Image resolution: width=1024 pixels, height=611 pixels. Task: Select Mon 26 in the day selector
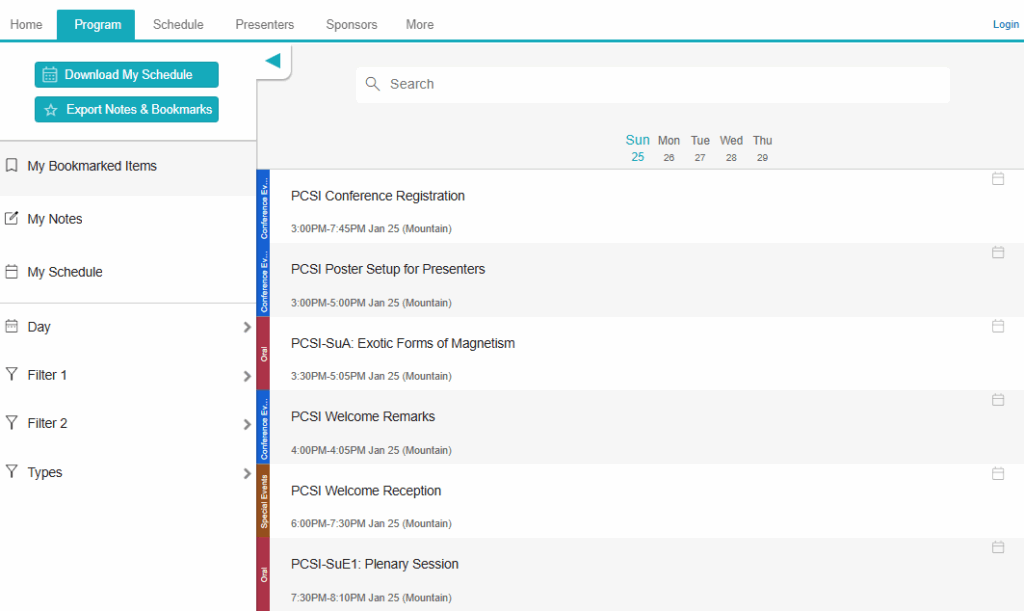pos(669,148)
